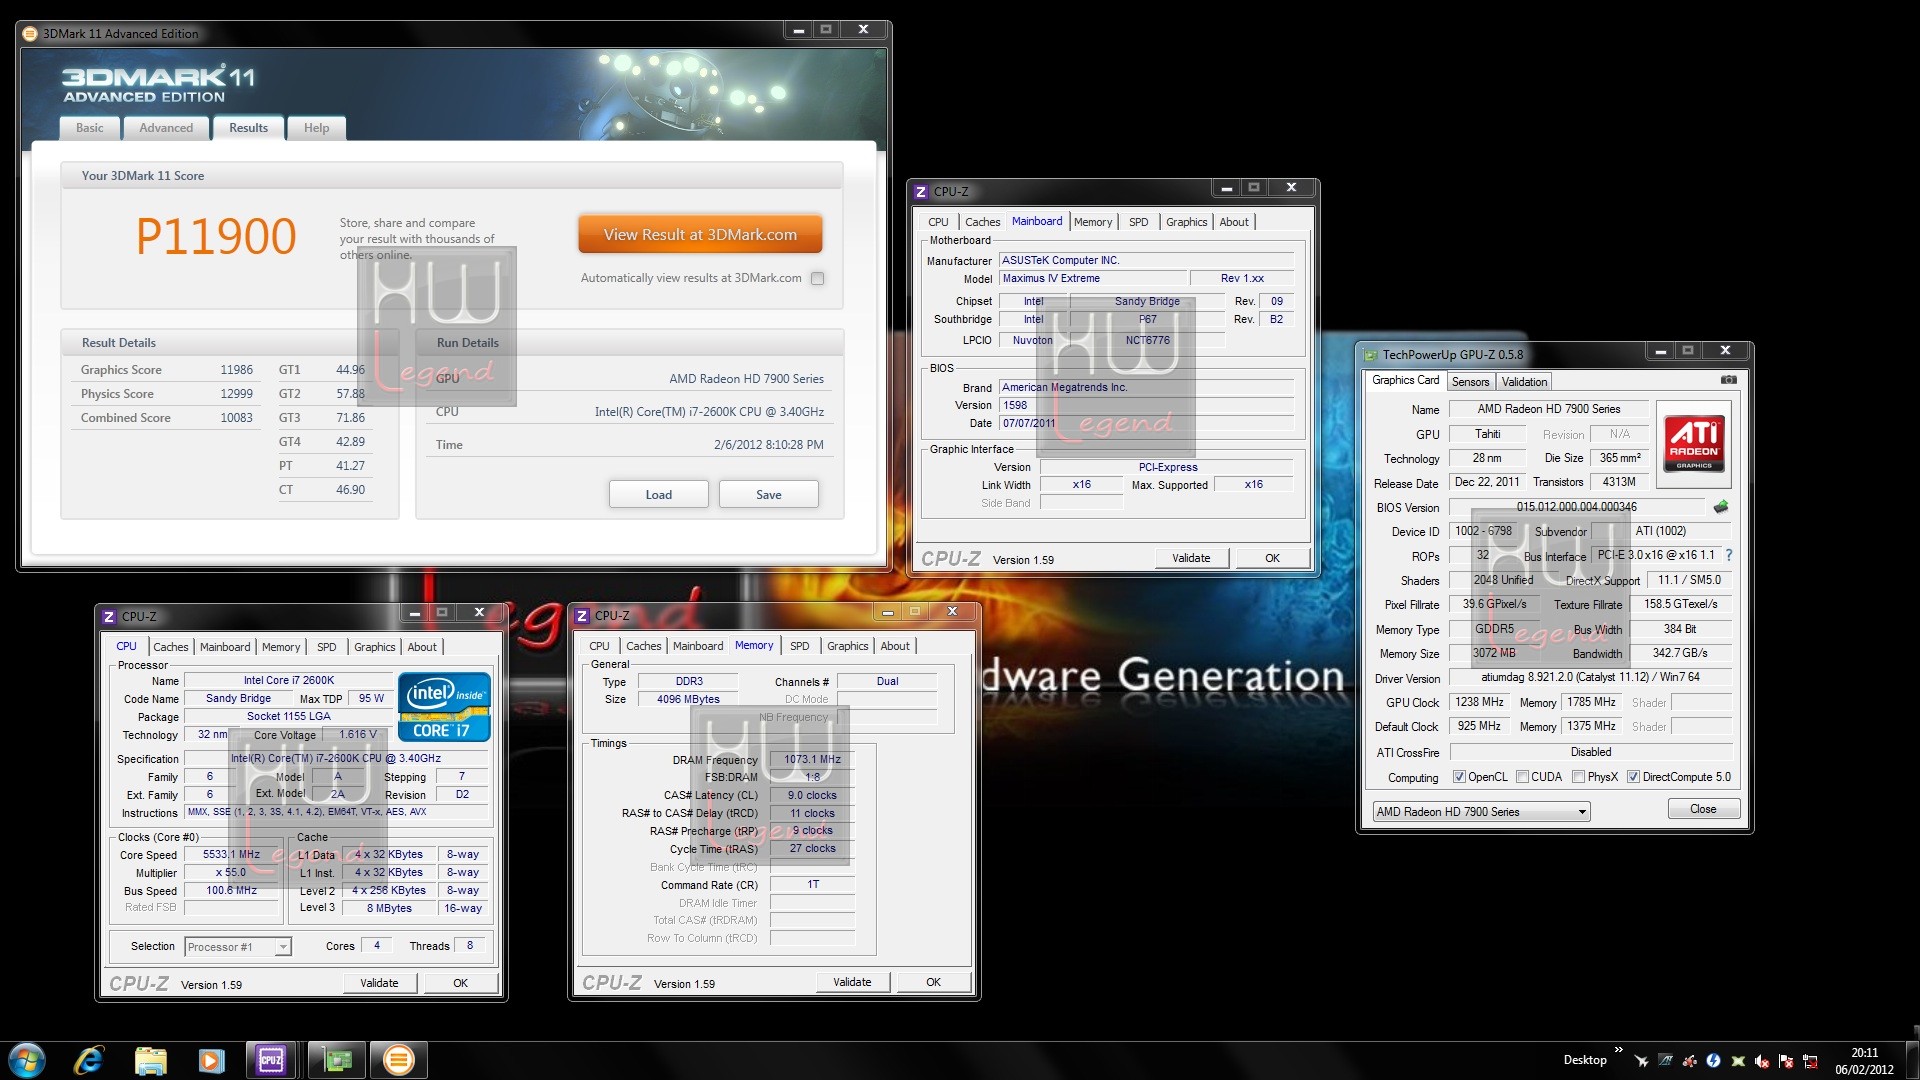Take a GPU-Z screenshot with camera icon

tap(1728, 380)
